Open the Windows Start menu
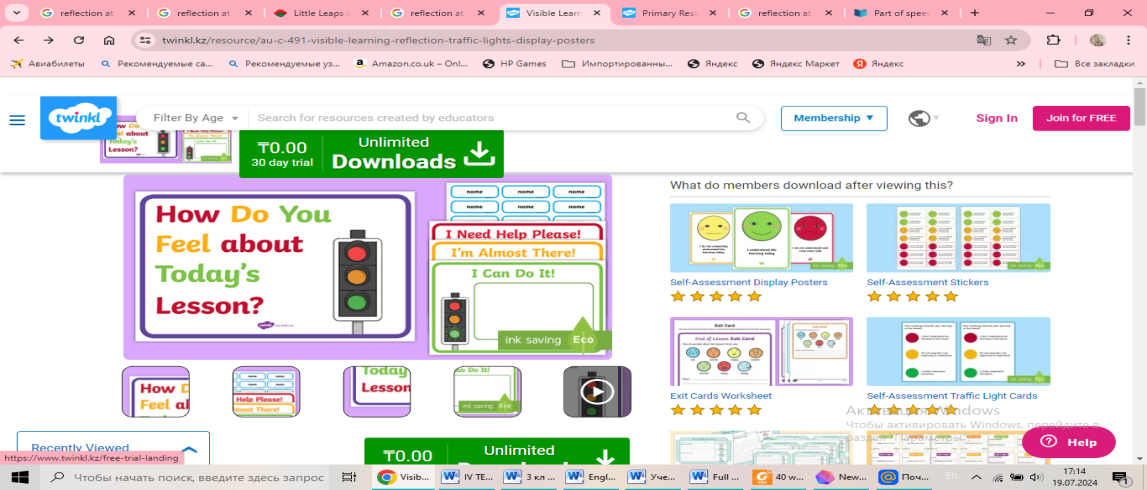Screen dimensions: 1147x490 pos(18,477)
